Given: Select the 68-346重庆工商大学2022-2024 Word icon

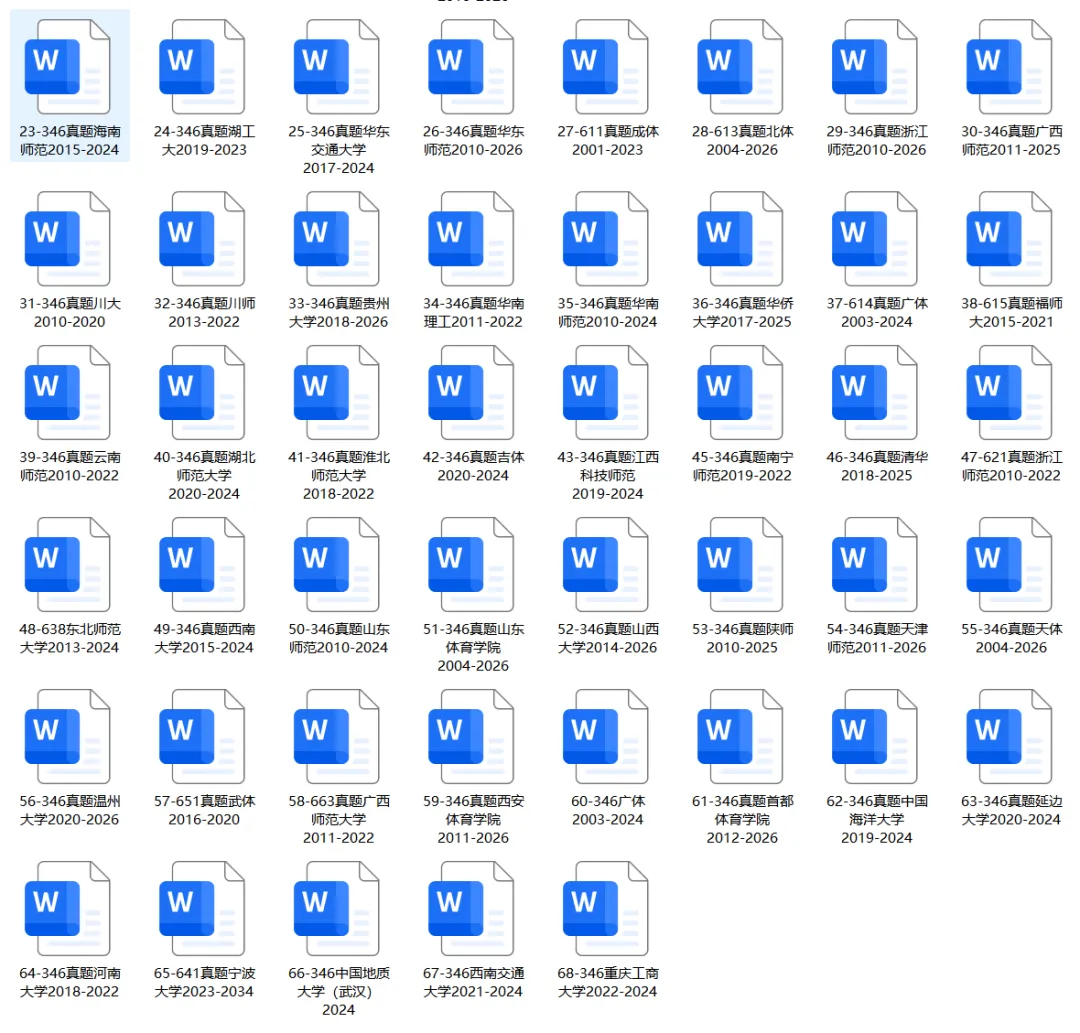Looking at the screenshot, I should (605, 909).
